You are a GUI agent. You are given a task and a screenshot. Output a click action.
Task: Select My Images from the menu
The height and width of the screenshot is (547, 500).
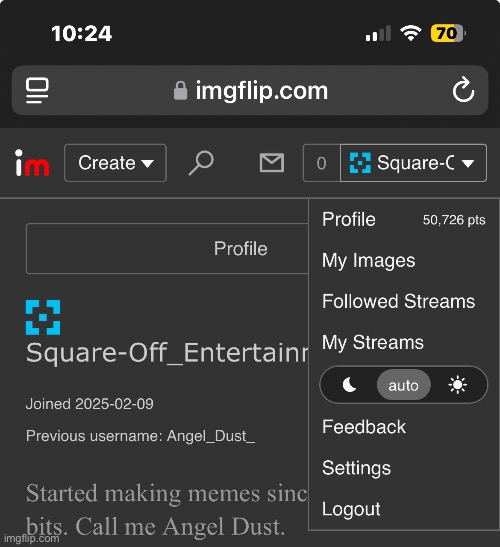368,261
